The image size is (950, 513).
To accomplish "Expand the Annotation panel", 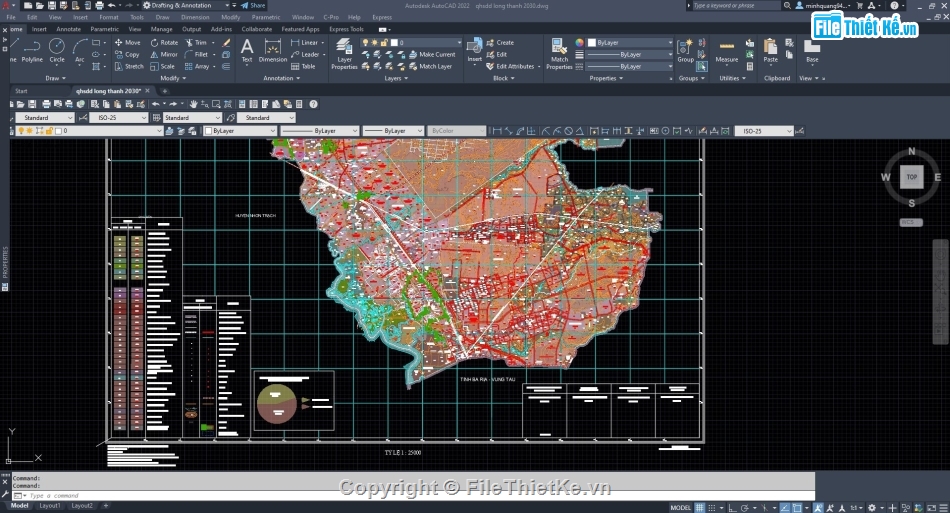I will [x=281, y=78].
